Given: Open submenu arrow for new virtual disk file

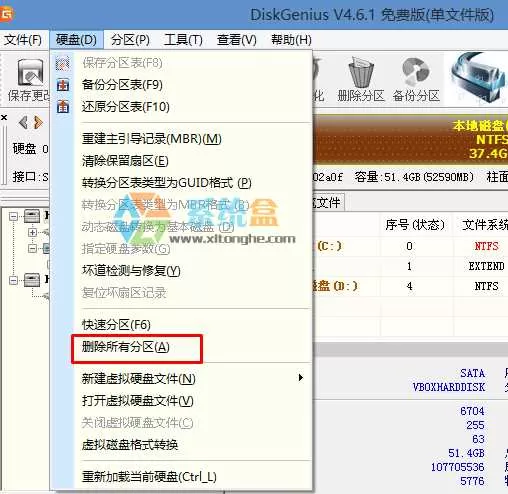Looking at the screenshot, I should pos(301,378).
